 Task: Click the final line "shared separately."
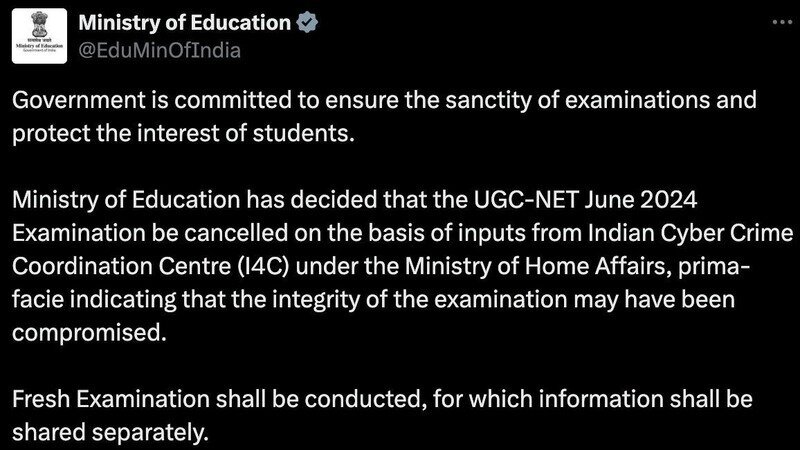pos(111,433)
